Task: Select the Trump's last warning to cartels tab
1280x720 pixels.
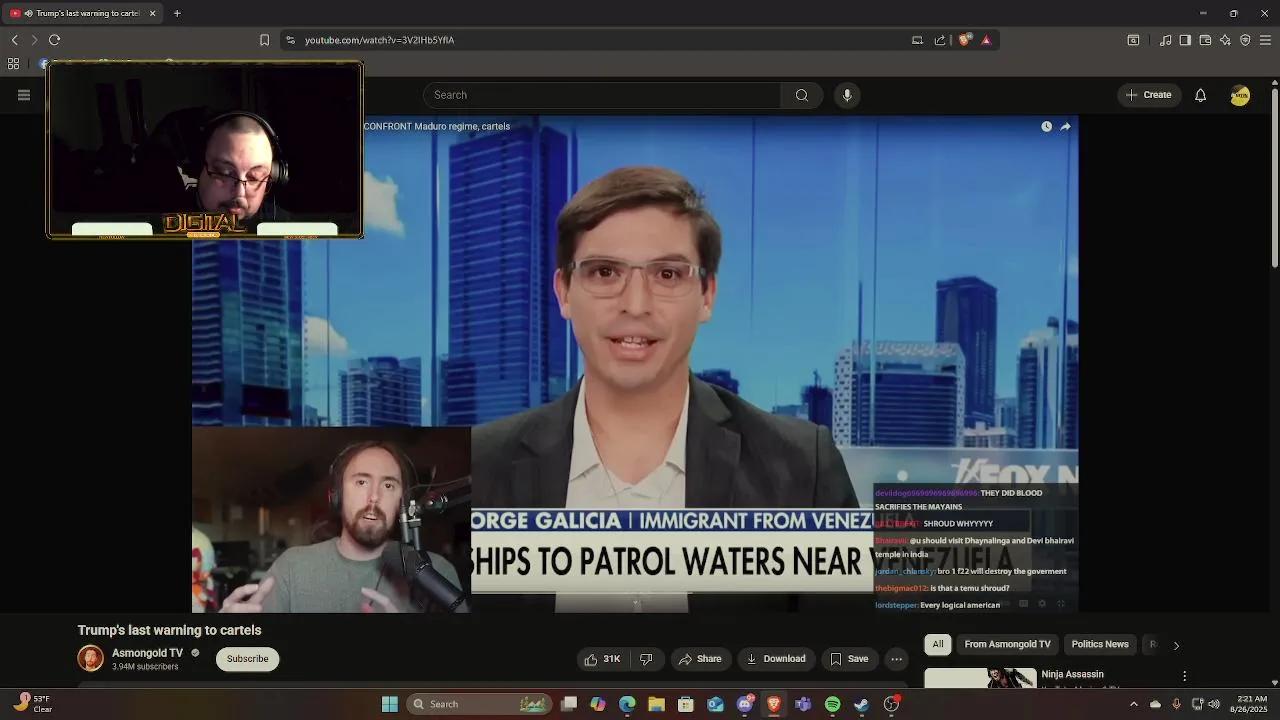Action: pos(82,13)
